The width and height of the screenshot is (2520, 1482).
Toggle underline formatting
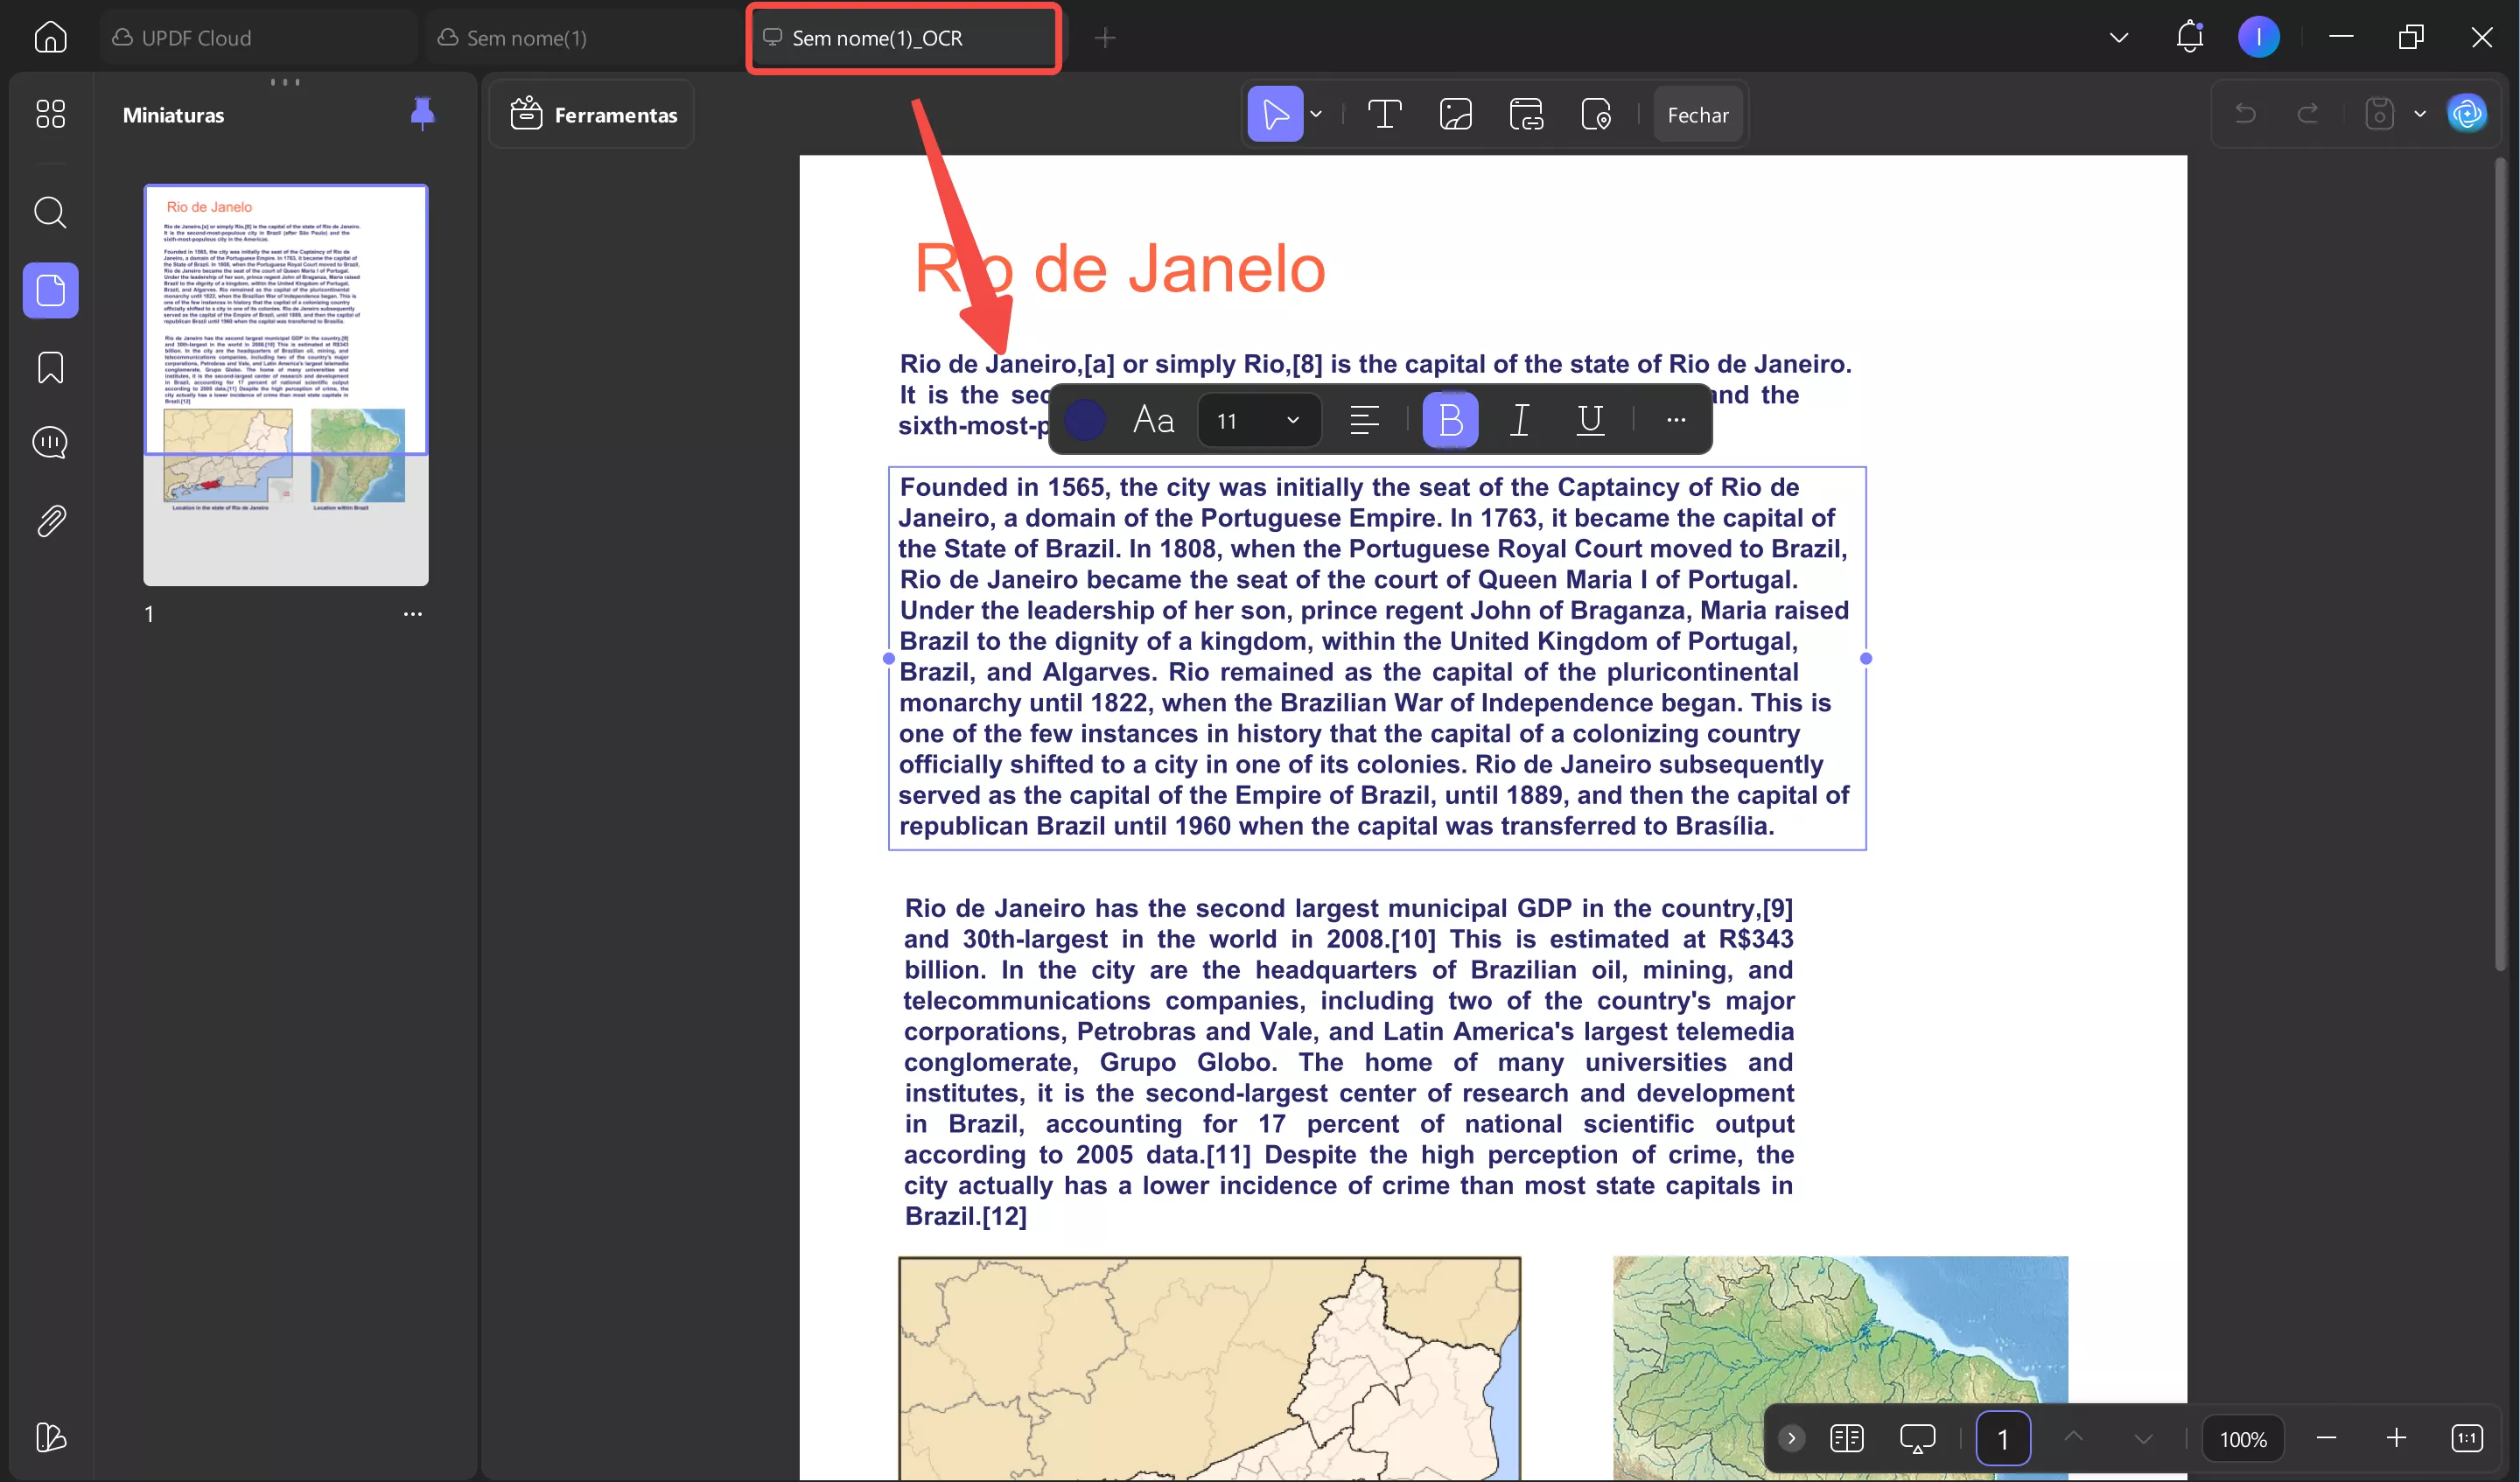point(1590,420)
